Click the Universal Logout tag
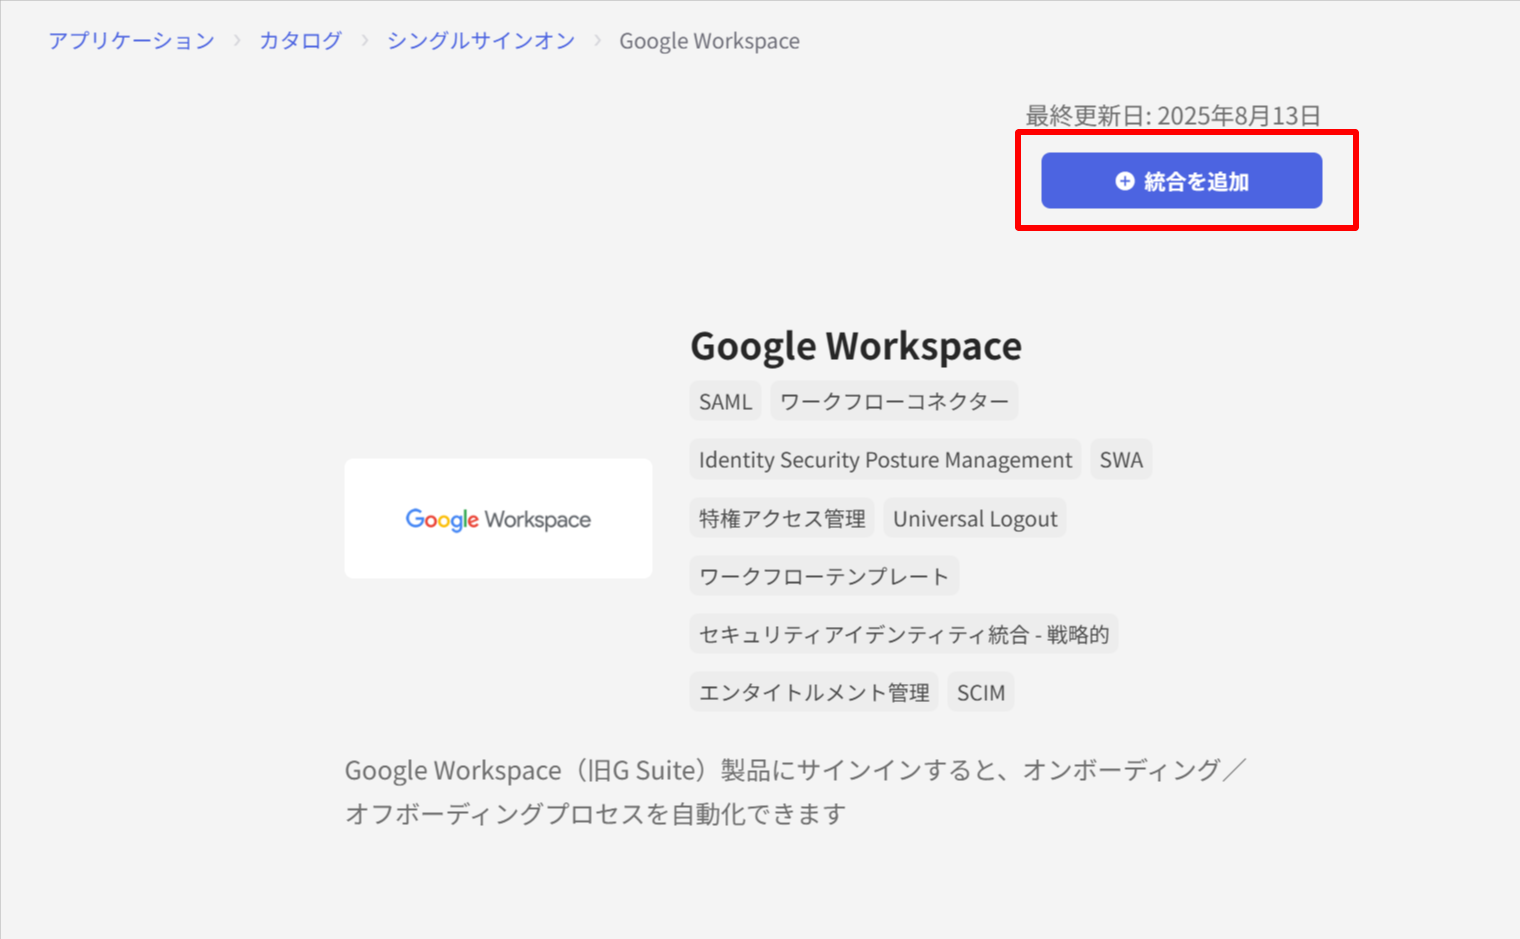 point(974,518)
